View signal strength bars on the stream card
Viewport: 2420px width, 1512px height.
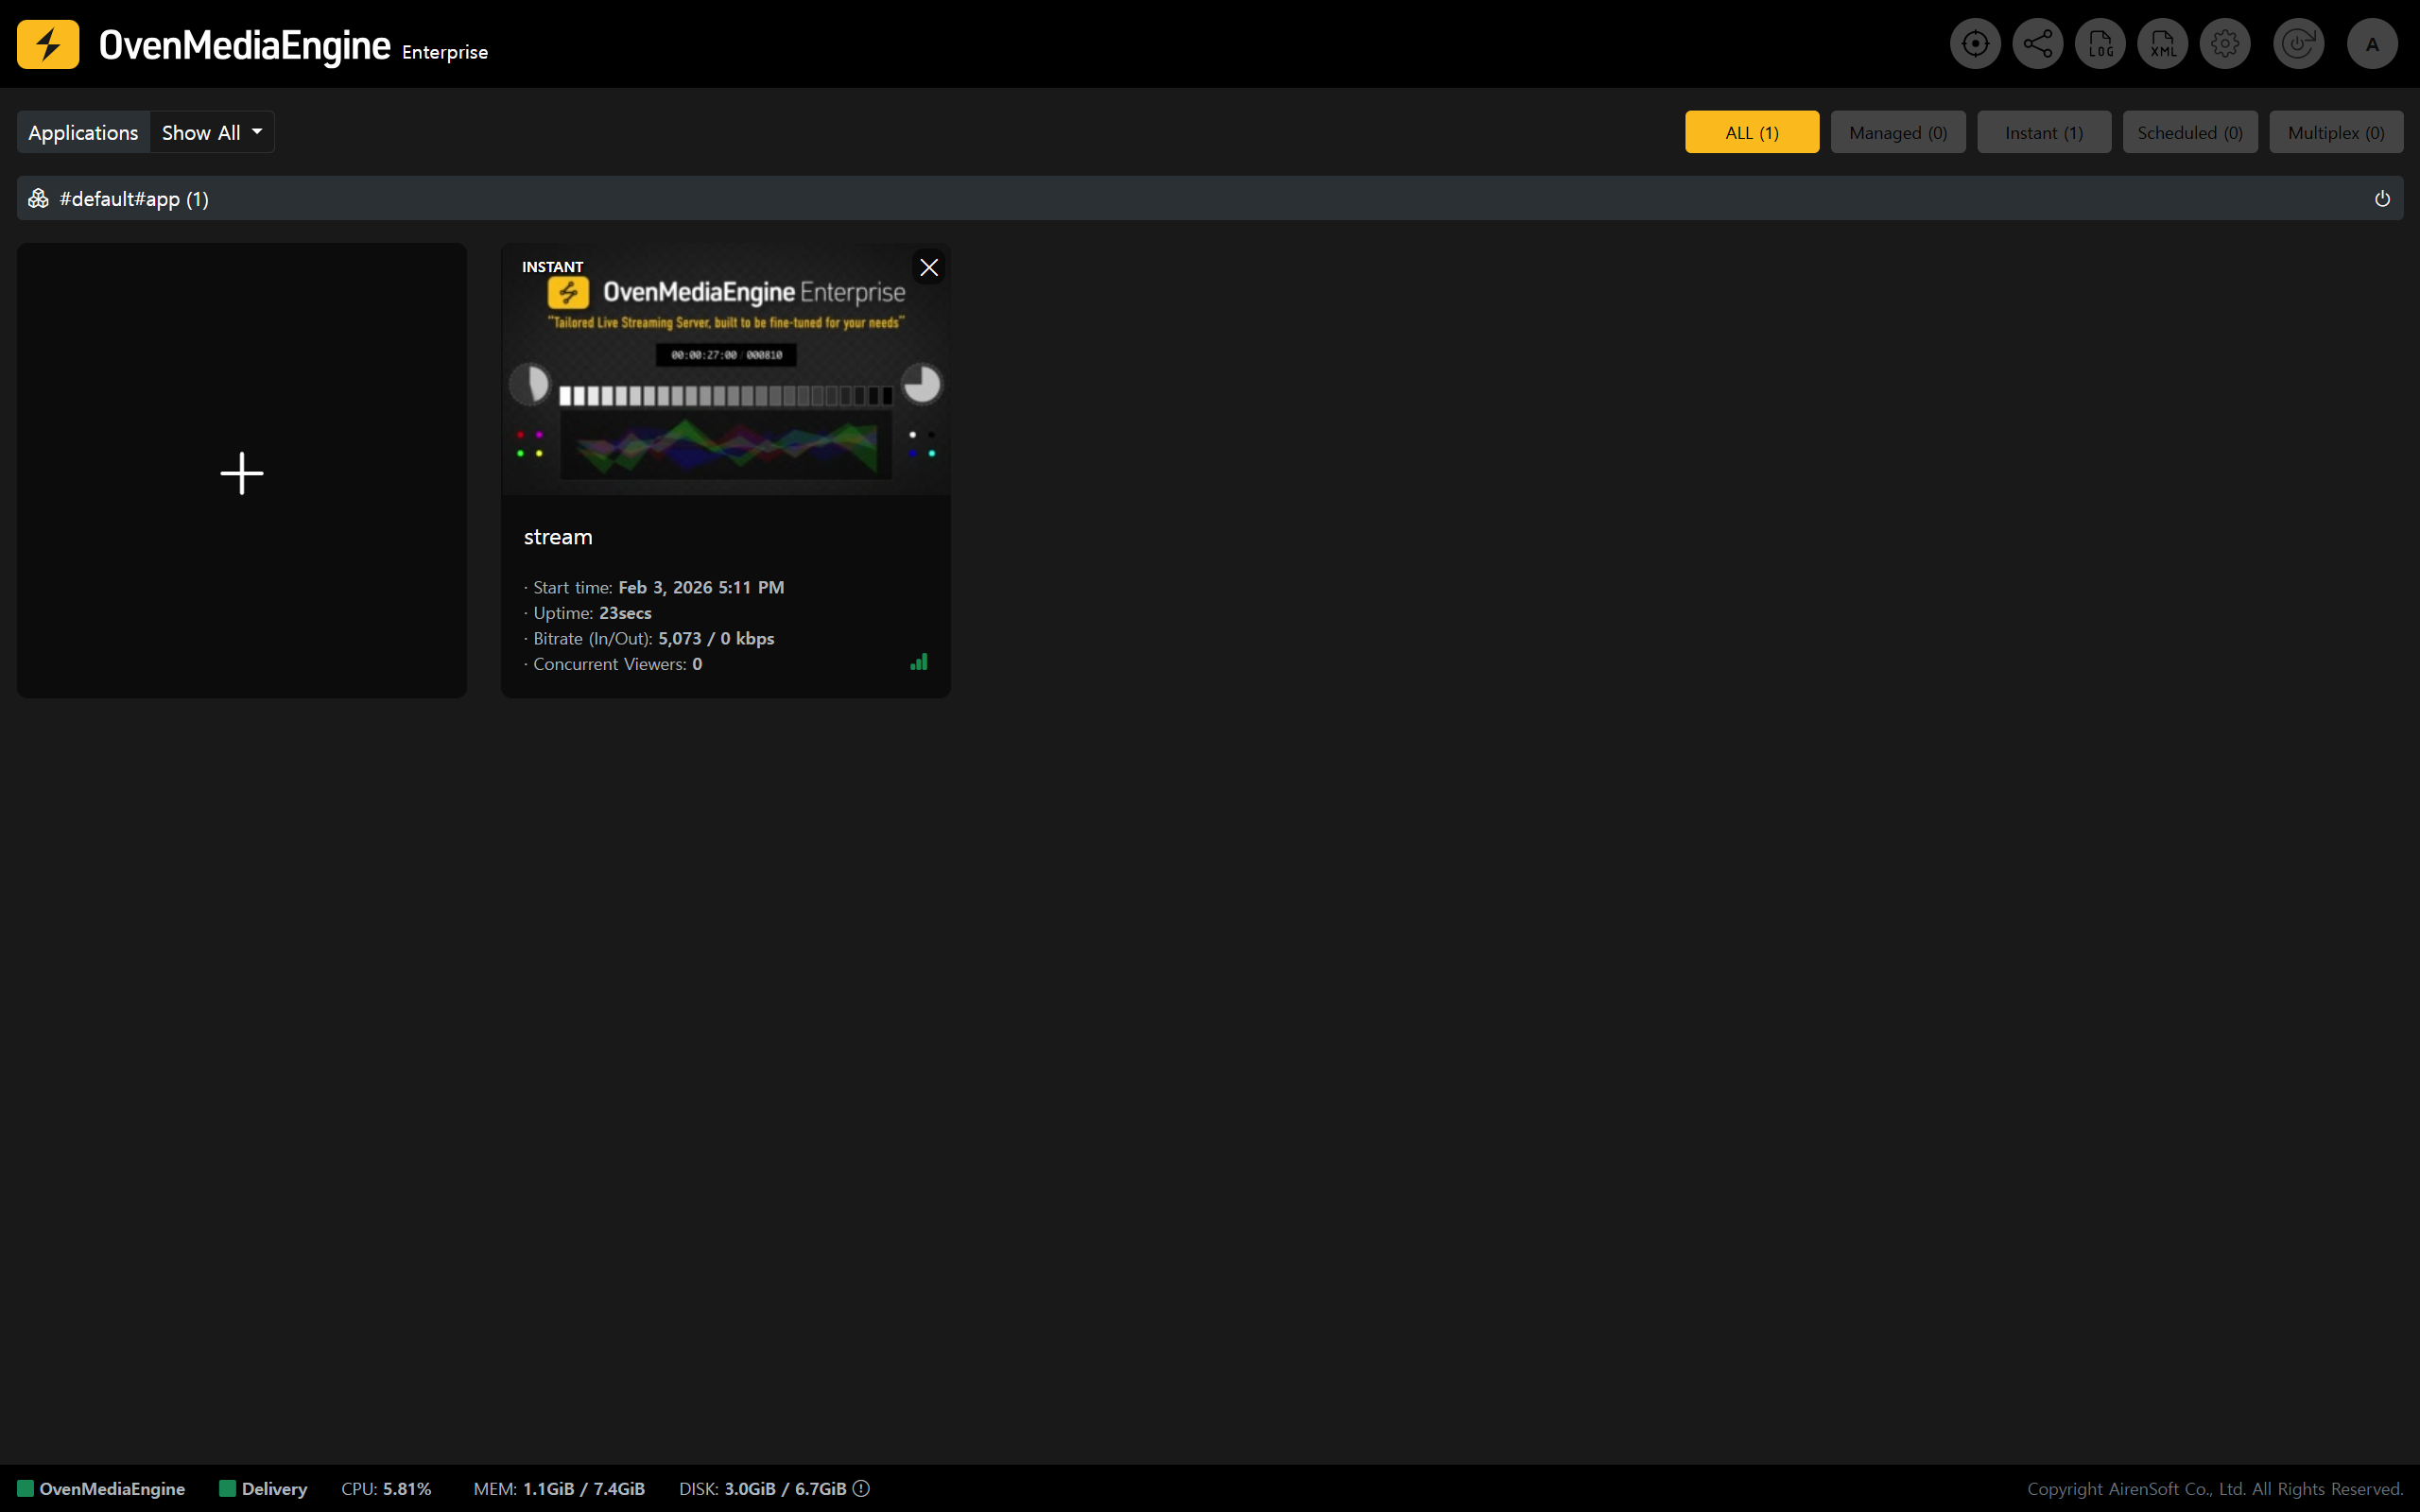(918, 662)
